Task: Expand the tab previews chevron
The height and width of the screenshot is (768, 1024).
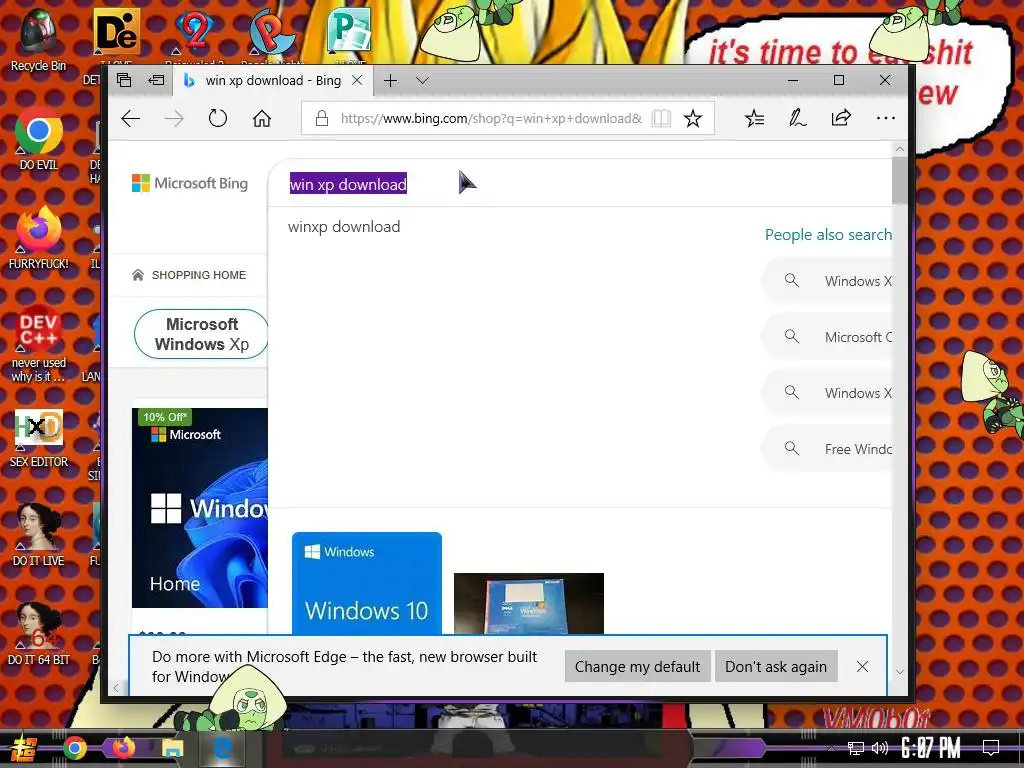Action: (423, 81)
